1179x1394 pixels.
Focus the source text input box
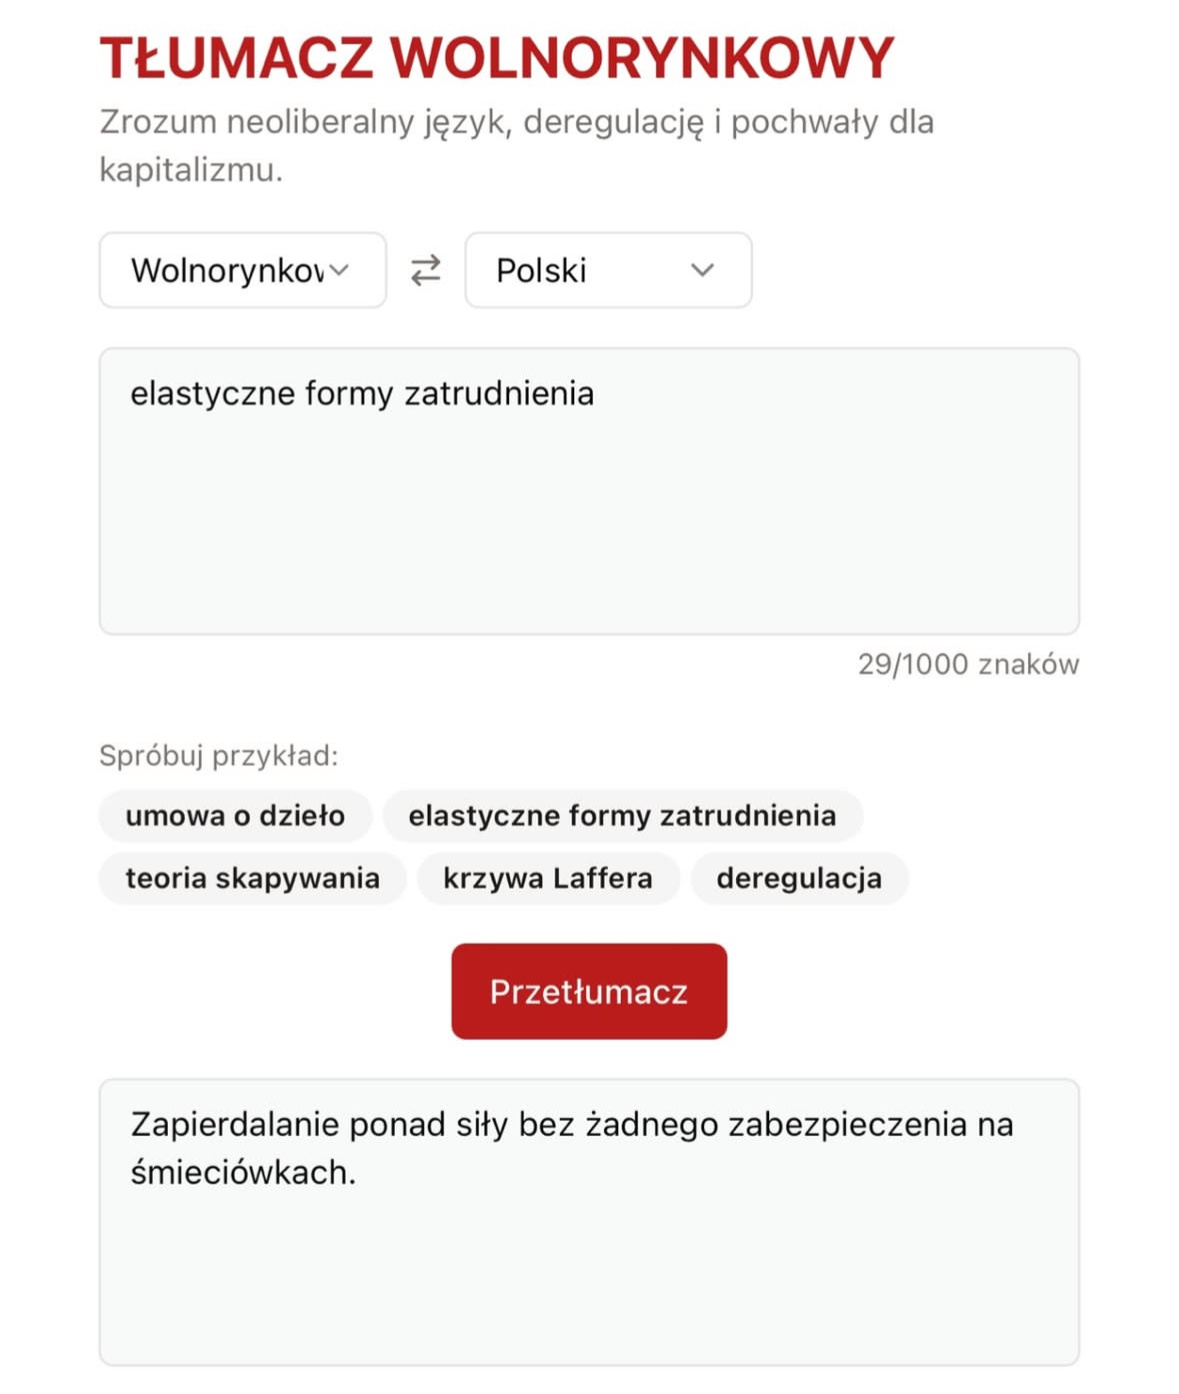pyautogui.click(x=588, y=510)
